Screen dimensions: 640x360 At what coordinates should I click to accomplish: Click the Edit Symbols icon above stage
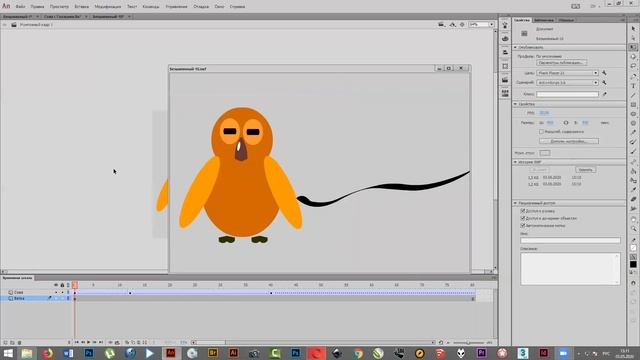[452, 24]
